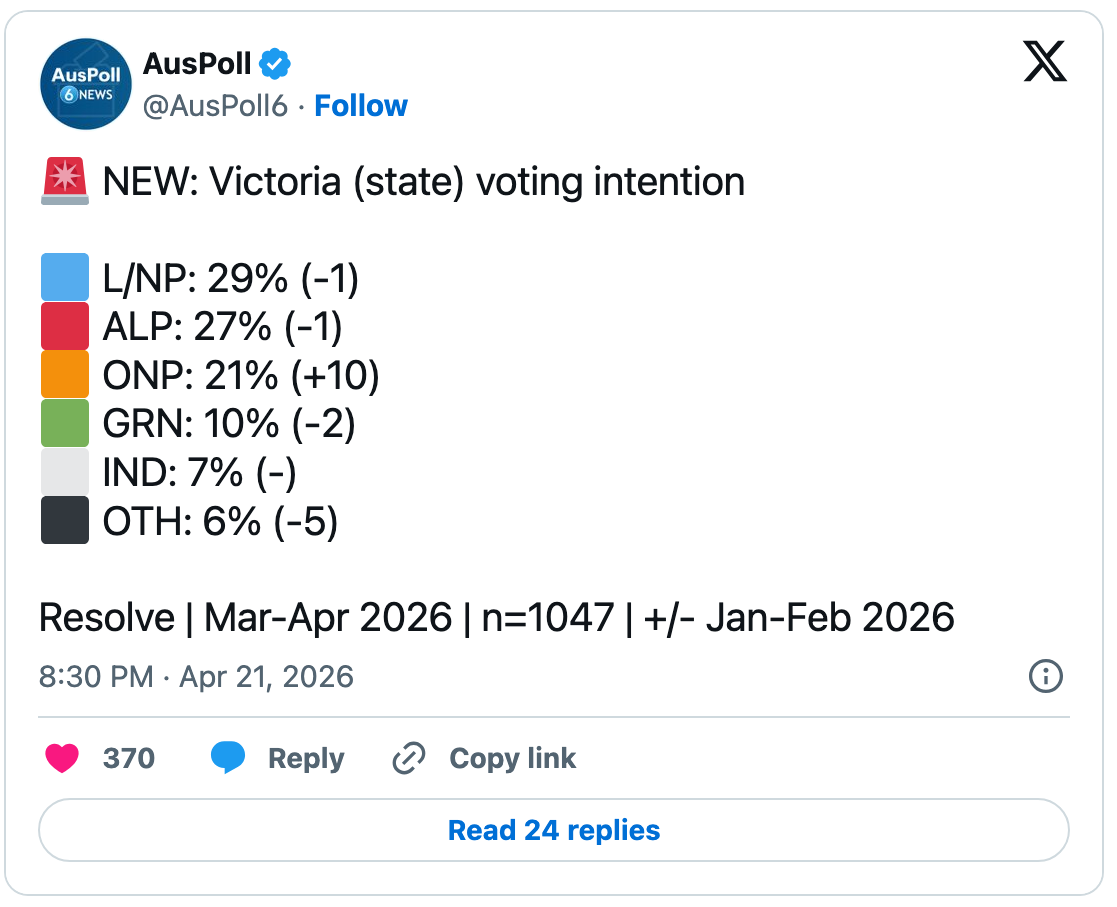Click the Reply label text

[306, 759]
